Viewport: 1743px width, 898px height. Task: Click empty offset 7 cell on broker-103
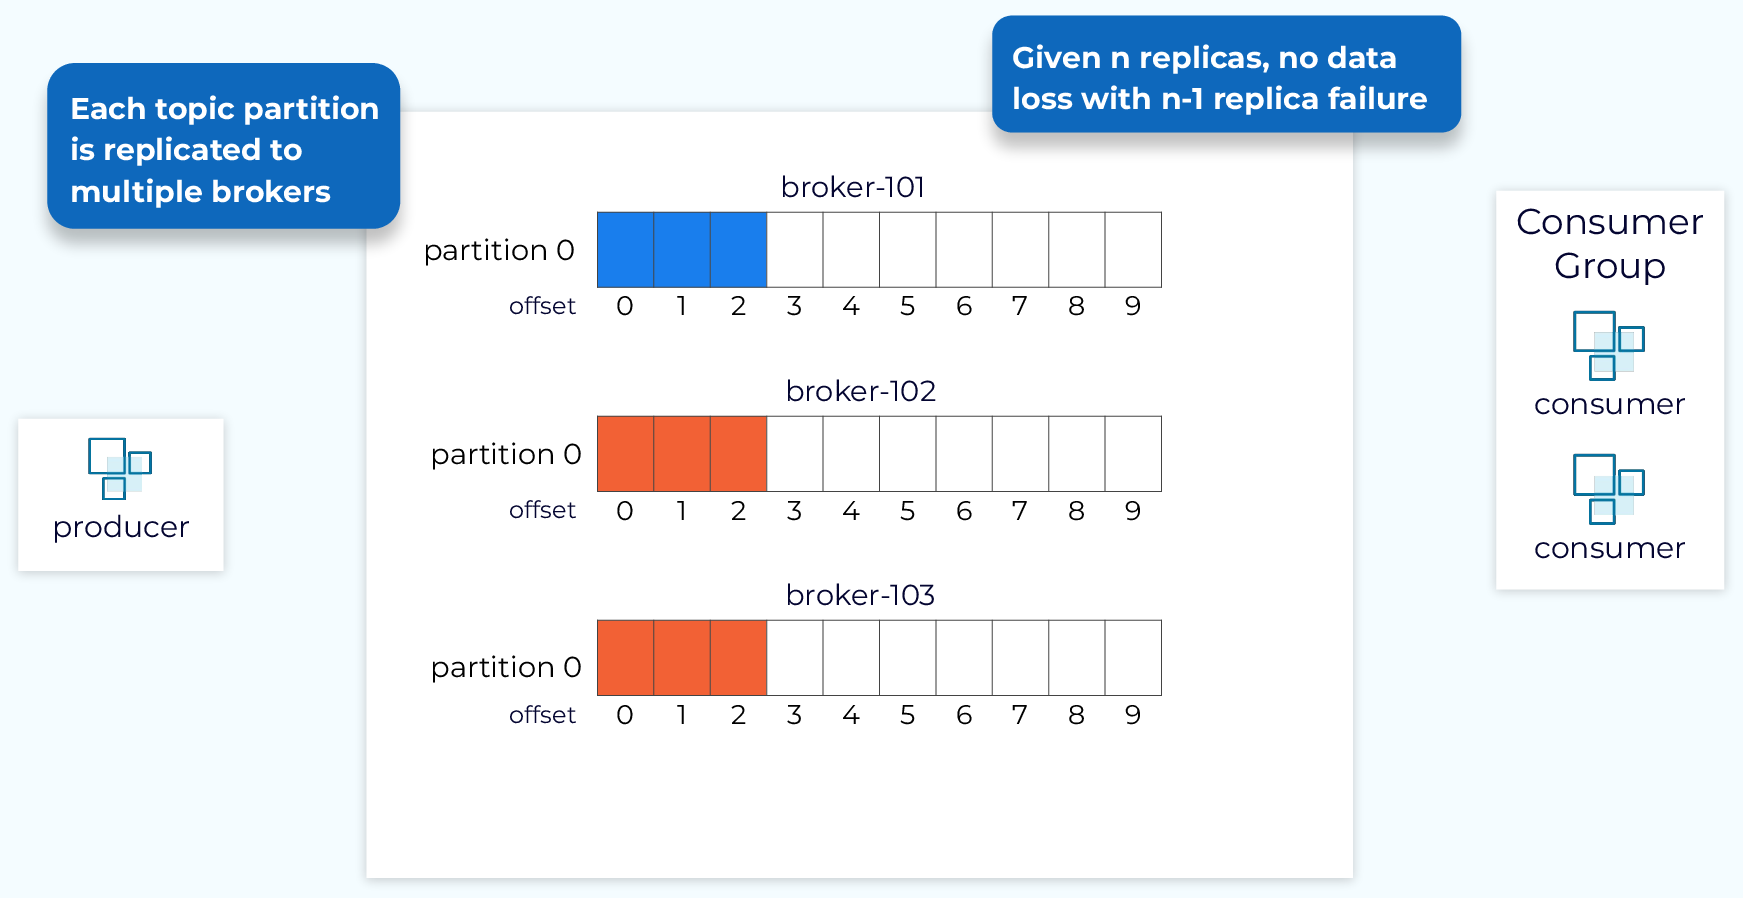(x=1020, y=658)
